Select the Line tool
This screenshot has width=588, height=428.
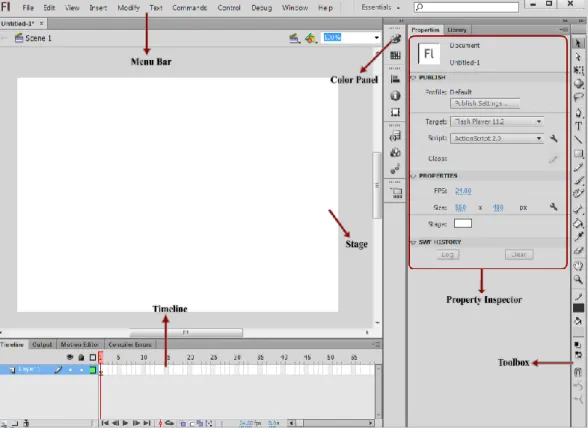578,140
